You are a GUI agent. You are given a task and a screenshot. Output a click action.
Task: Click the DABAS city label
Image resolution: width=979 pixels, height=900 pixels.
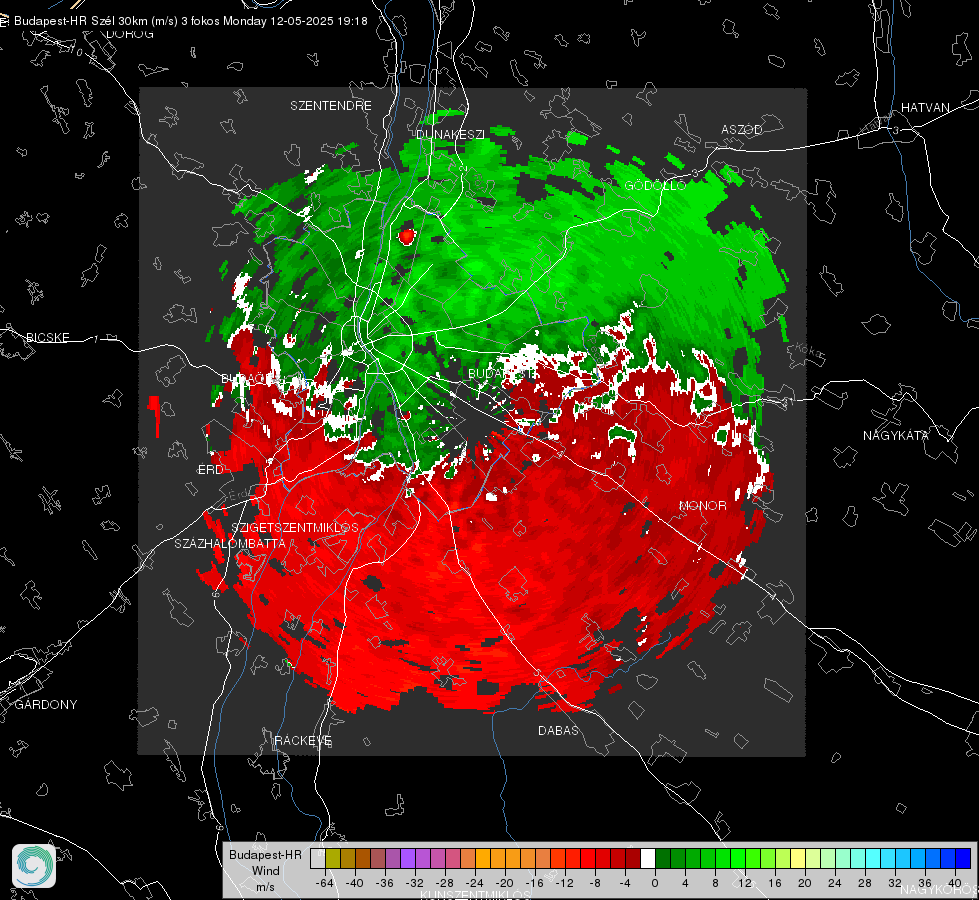point(558,730)
